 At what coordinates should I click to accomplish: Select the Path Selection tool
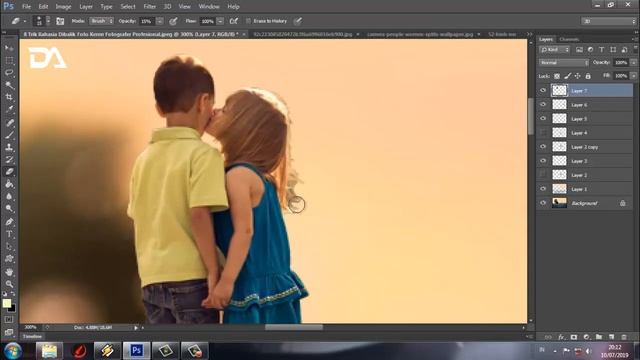(x=9, y=247)
